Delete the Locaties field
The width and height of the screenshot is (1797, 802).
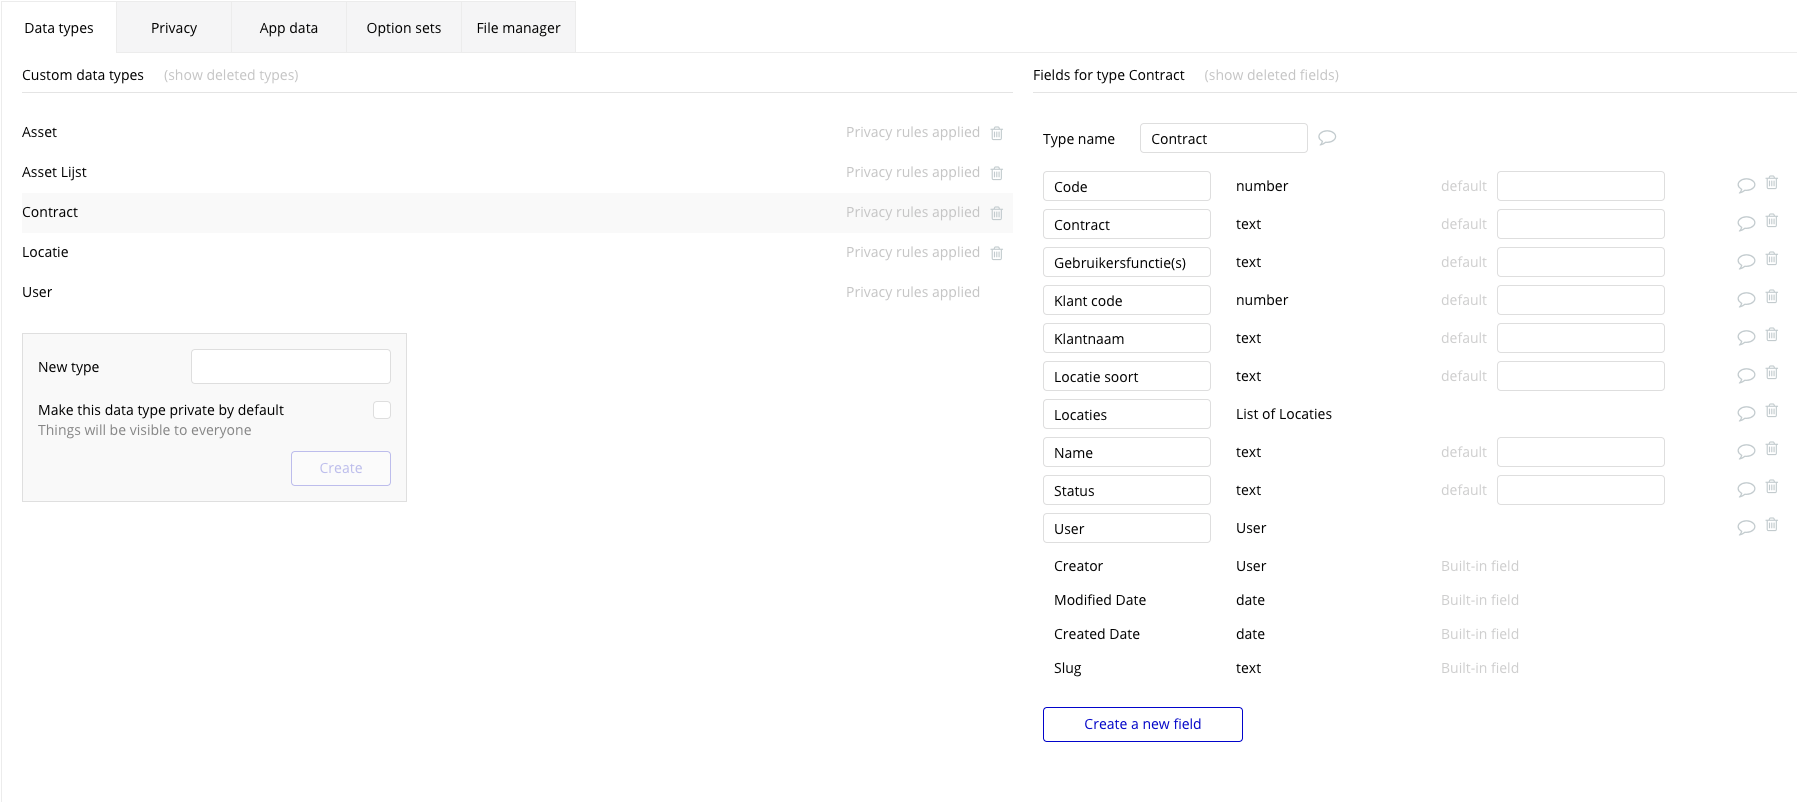pyautogui.click(x=1771, y=411)
